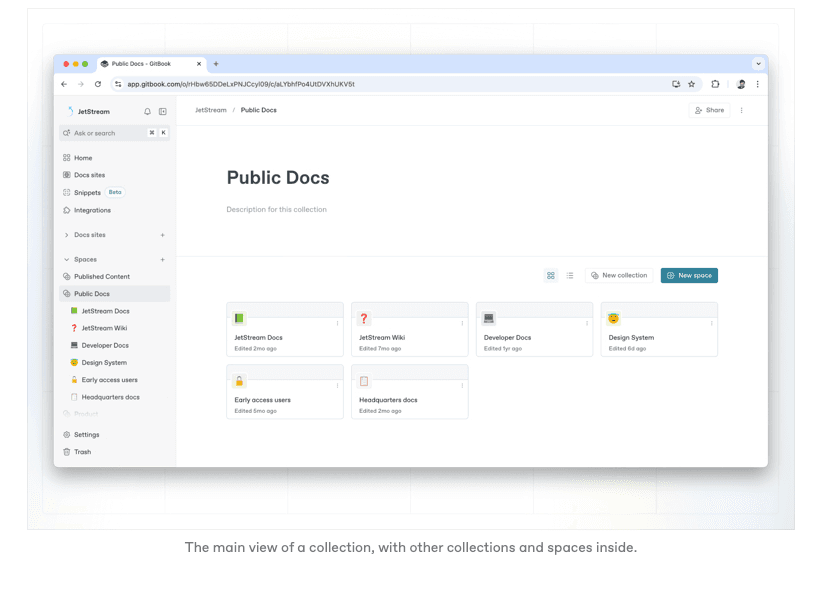Open kebab menu next to Share
The width and height of the screenshot is (838, 590).
(x=741, y=110)
